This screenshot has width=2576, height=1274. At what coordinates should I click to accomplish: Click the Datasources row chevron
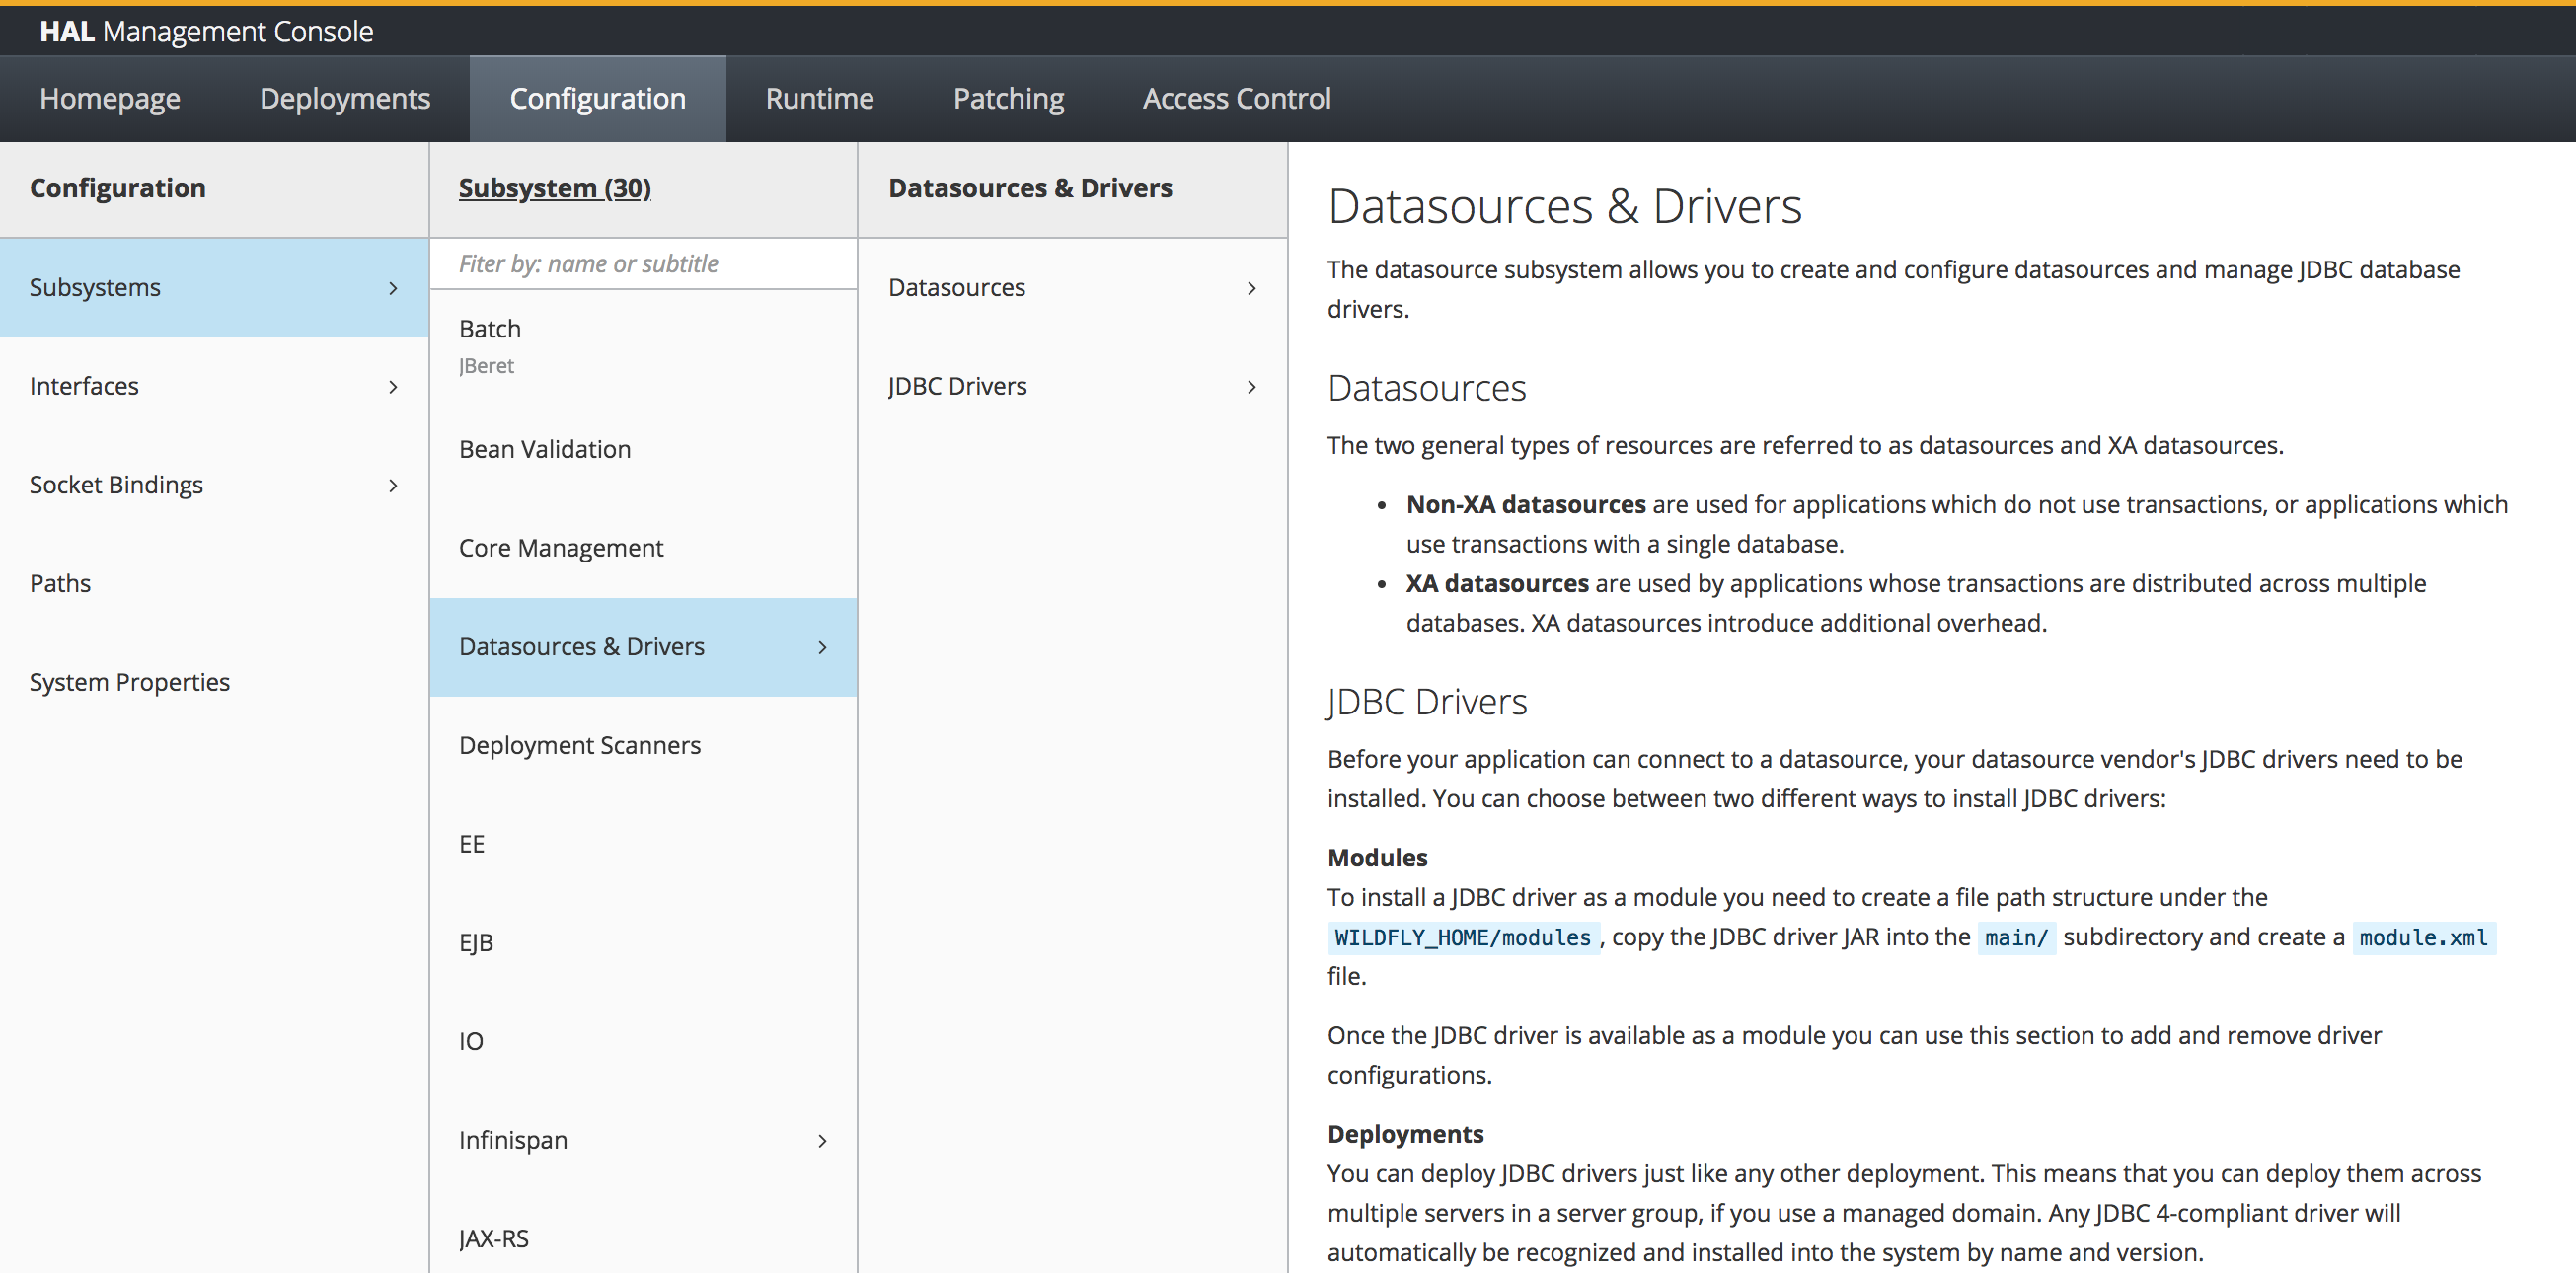click(x=1251, y=288)
